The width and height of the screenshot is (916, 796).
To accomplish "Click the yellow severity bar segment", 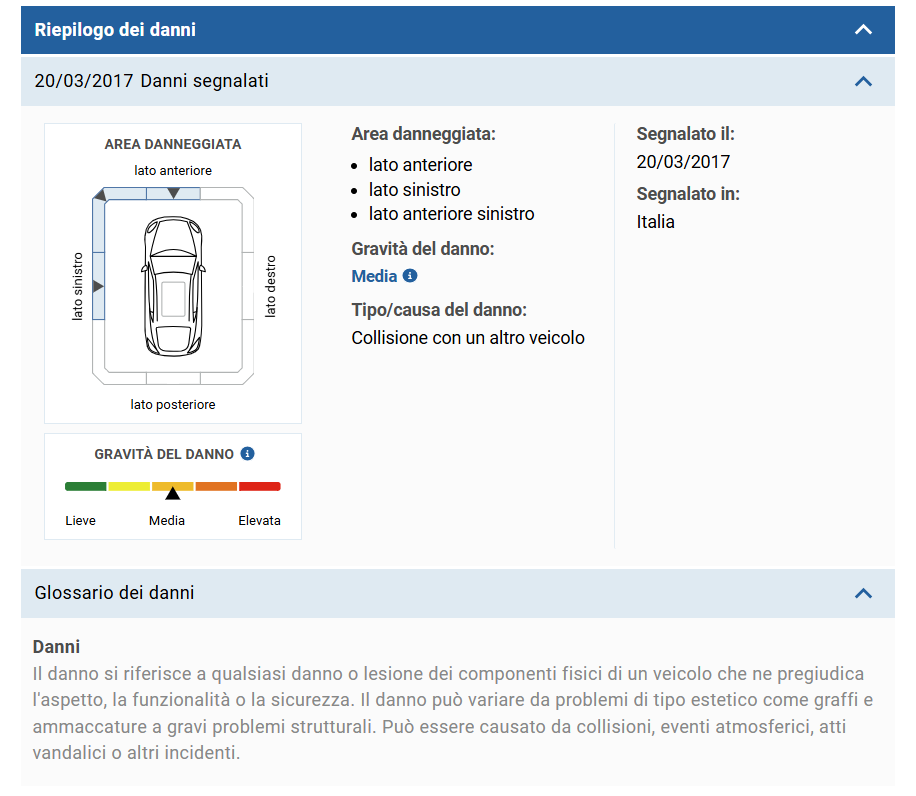I will click(x=129, y=487).
